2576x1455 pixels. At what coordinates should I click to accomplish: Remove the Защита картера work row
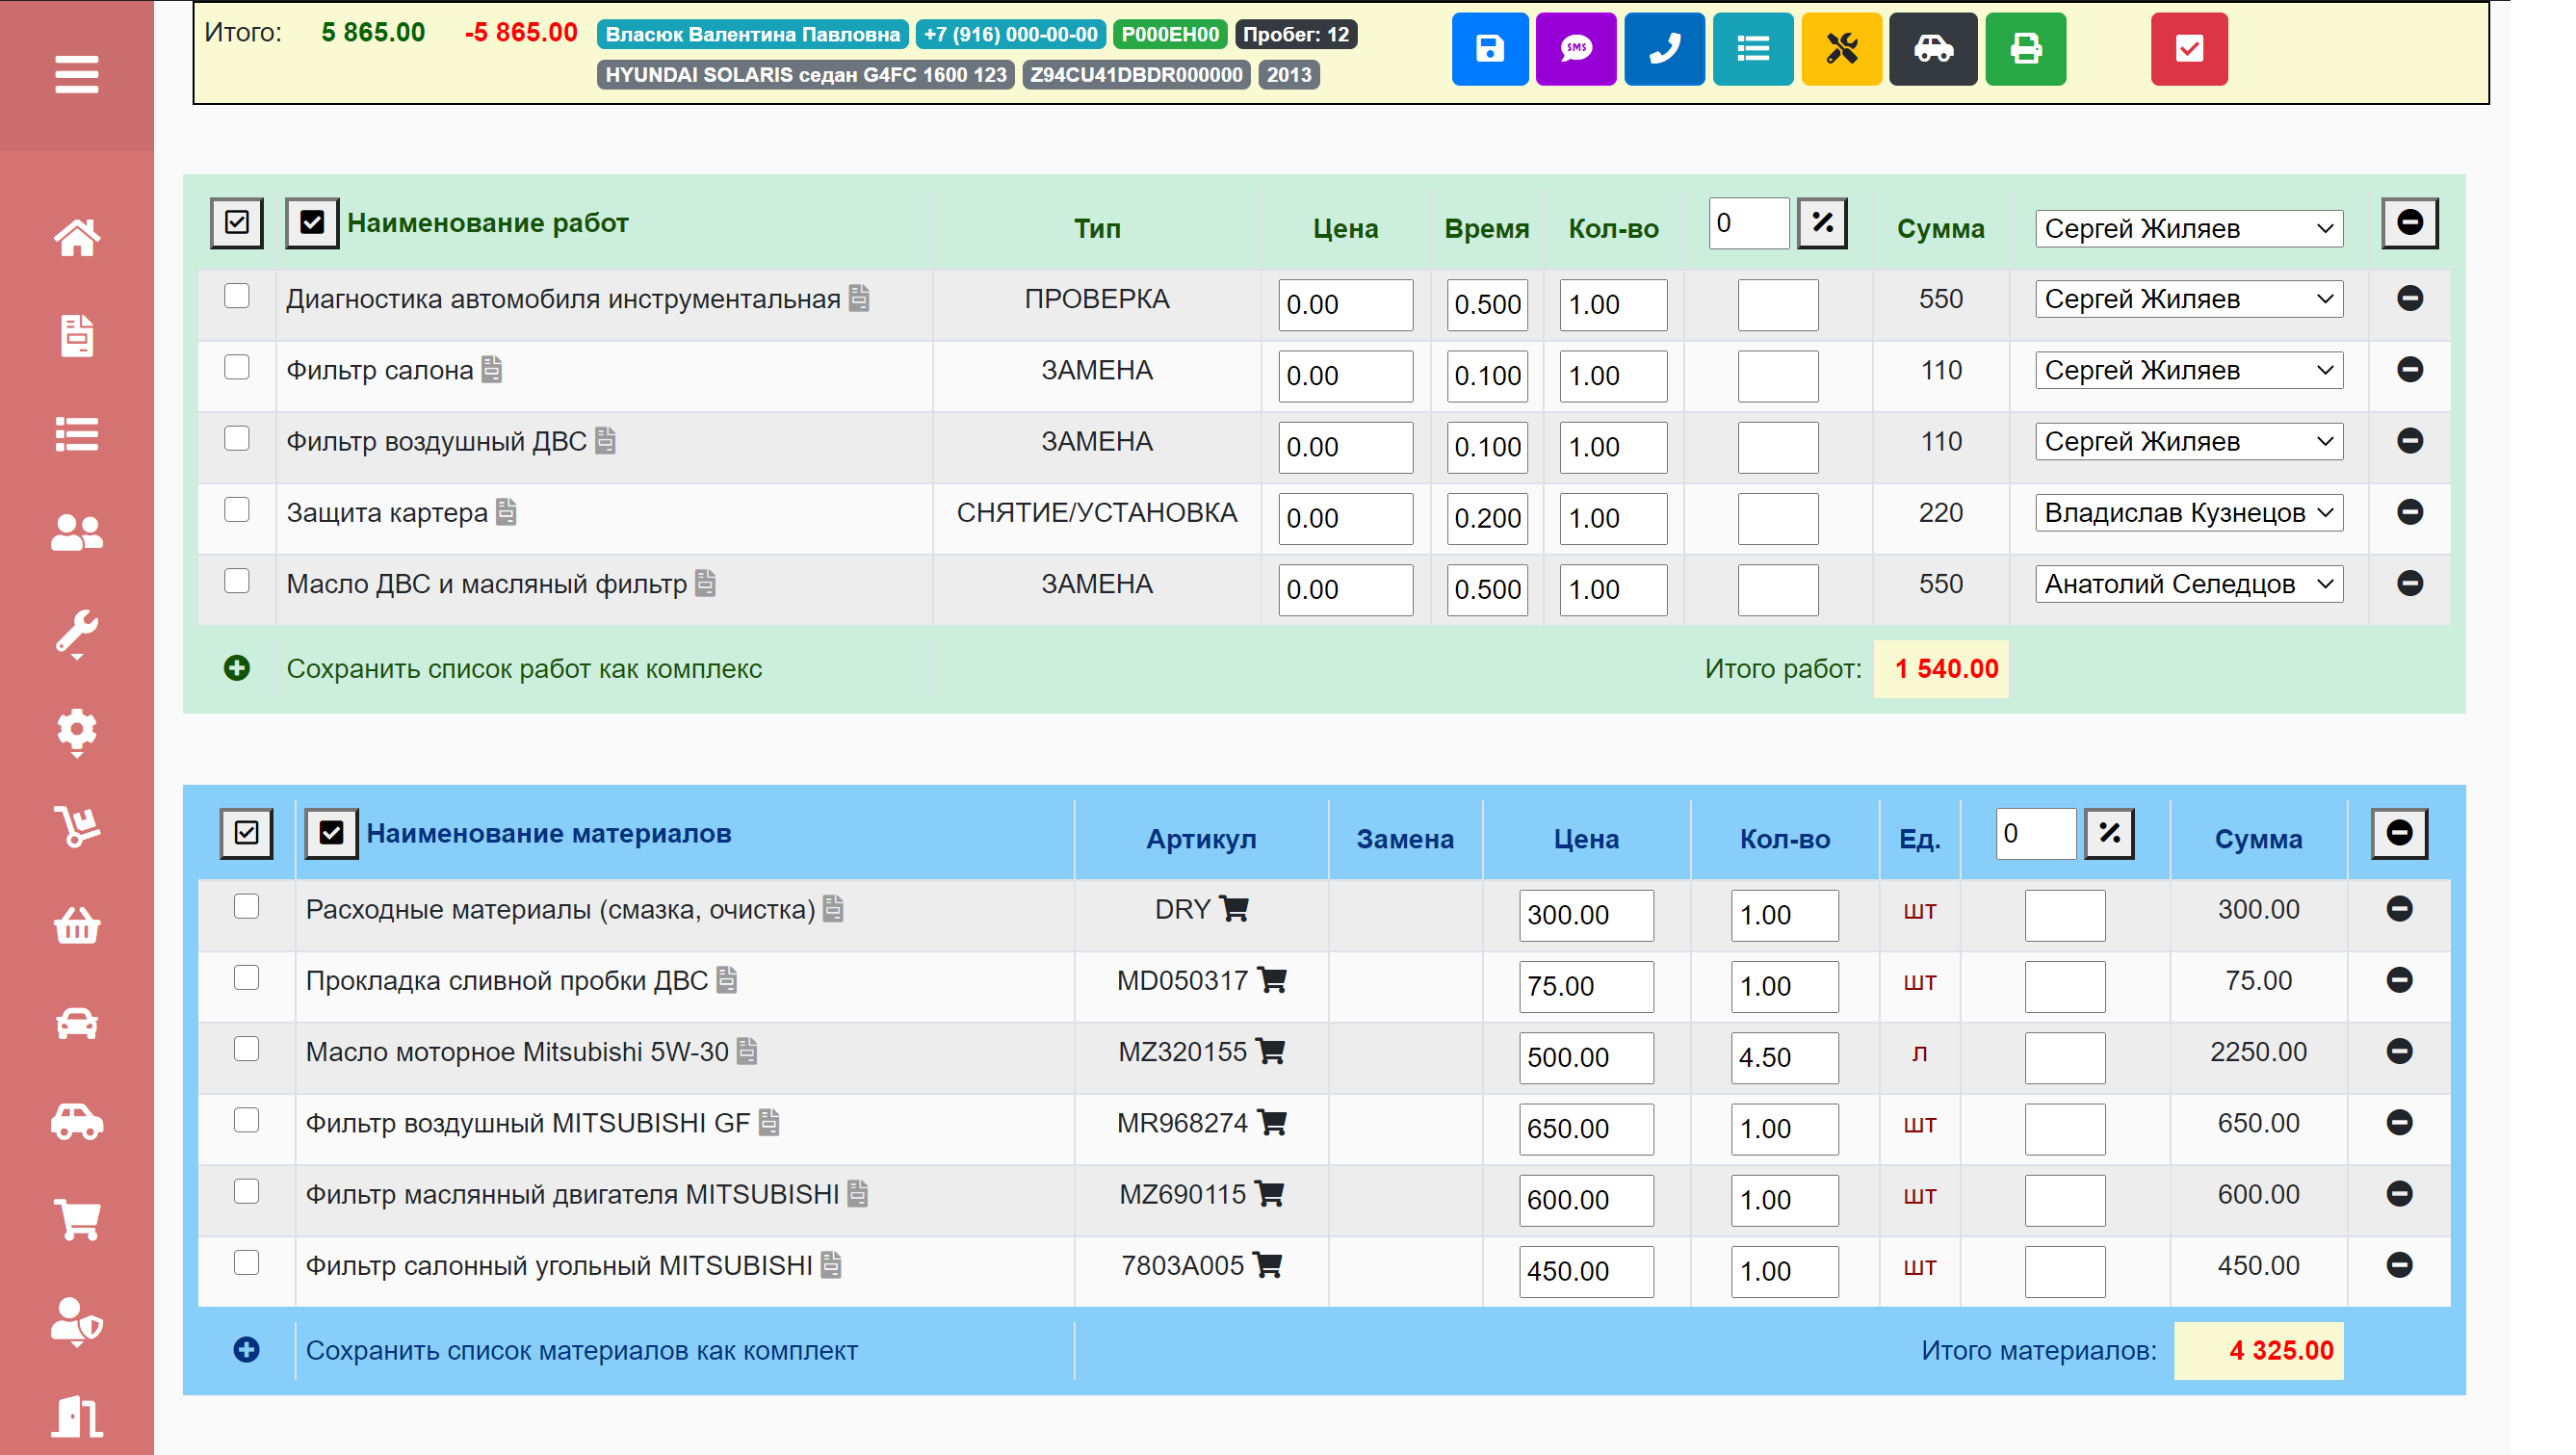[x=2409, y=511]
